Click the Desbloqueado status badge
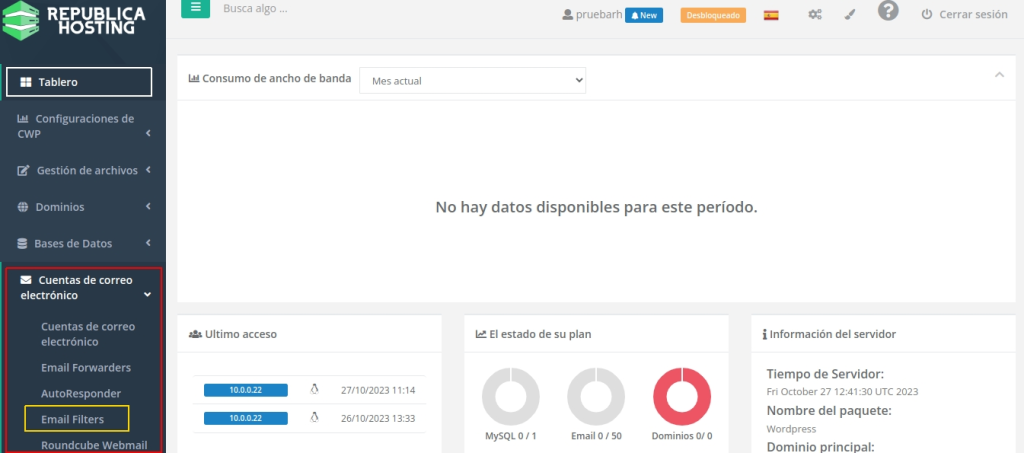 pos(713,15)
